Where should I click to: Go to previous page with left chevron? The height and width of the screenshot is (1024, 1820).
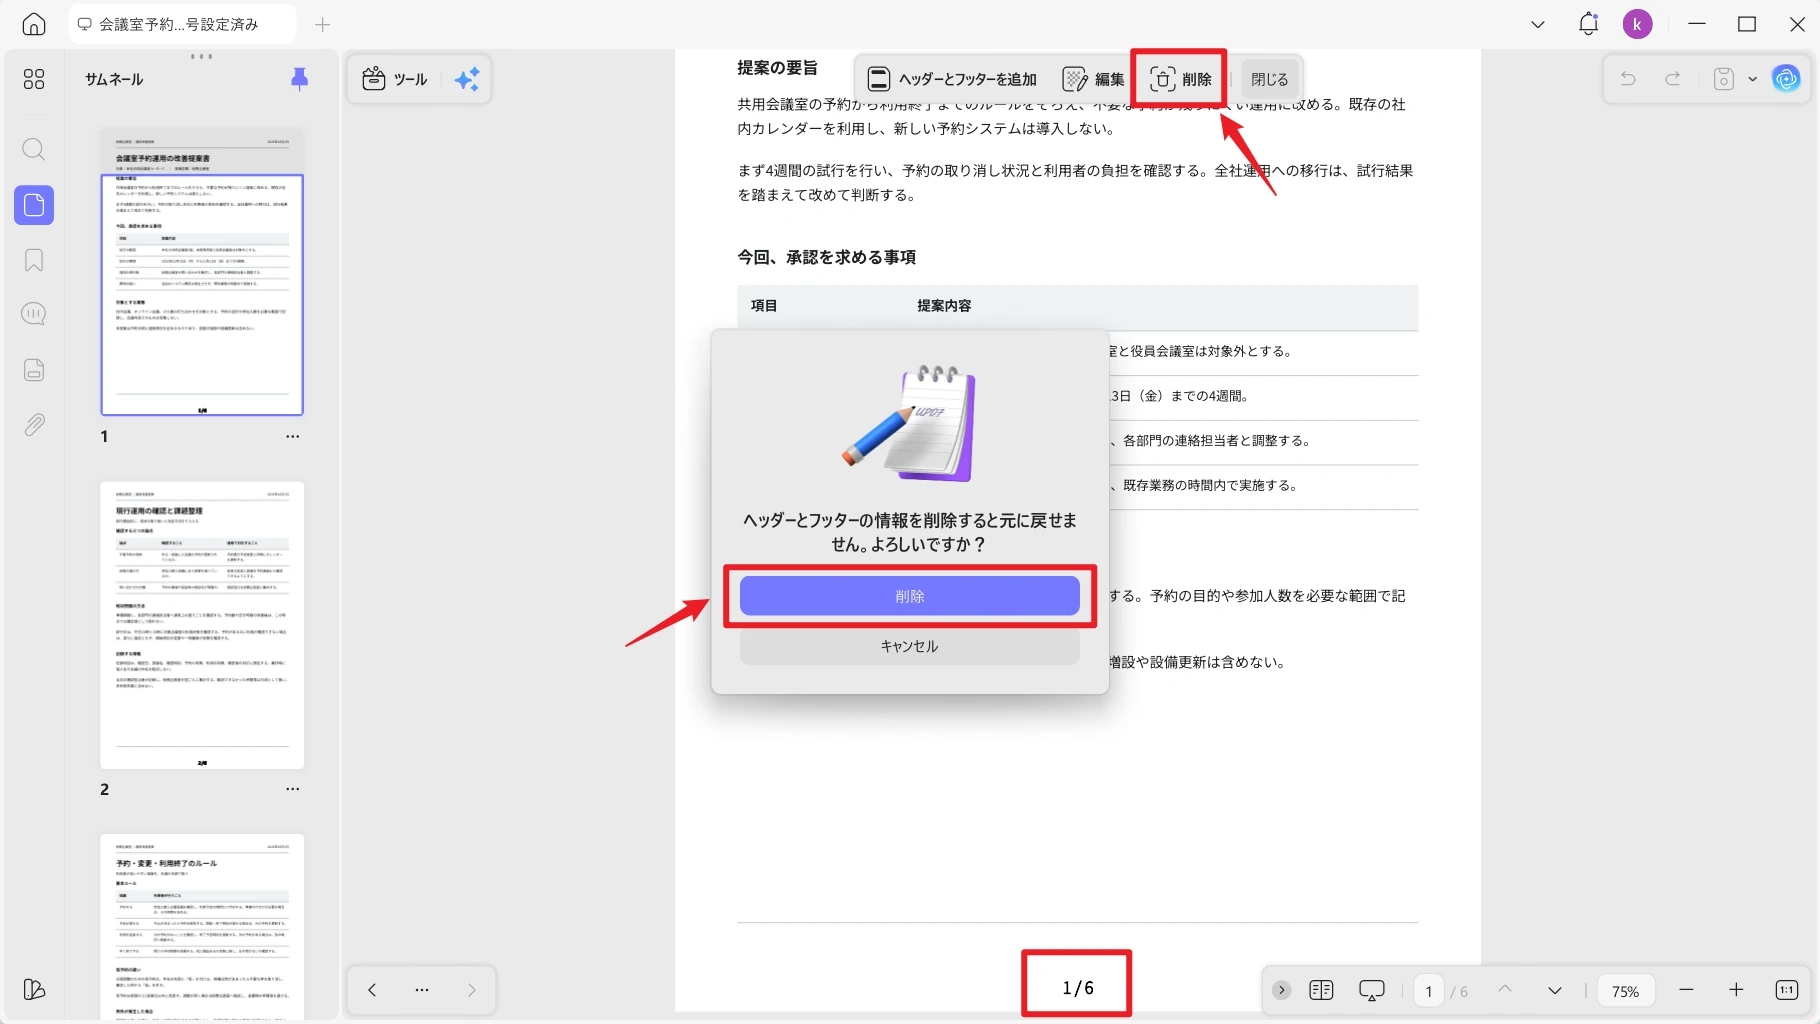[x=372, y=990]
